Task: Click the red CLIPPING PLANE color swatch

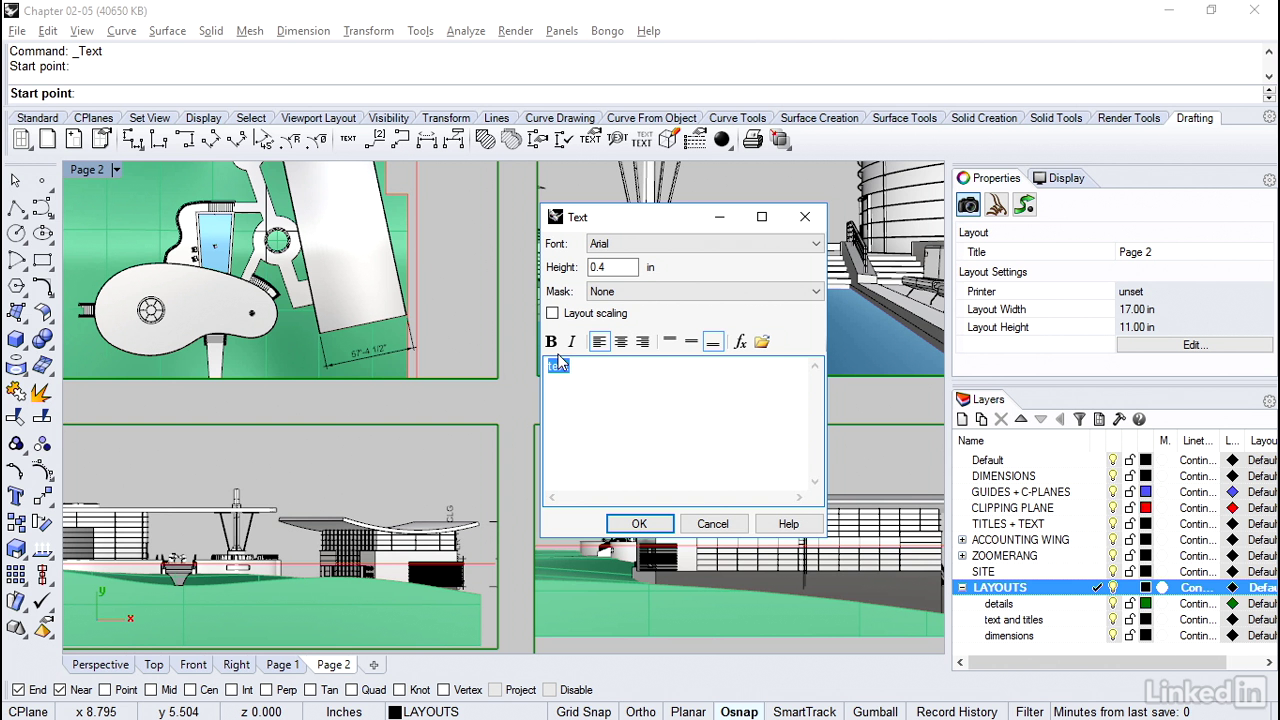Action: click(1146, 508)
